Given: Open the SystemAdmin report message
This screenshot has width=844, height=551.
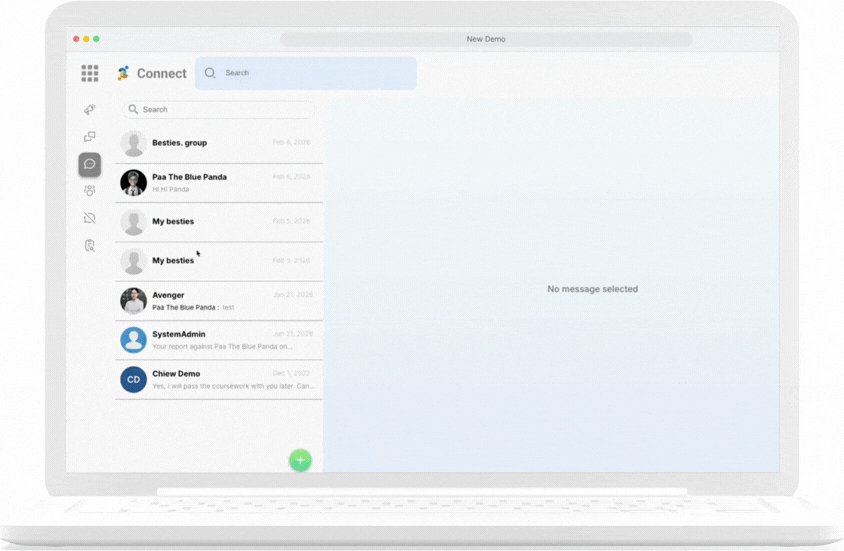Looking at the screenshot, I should pyautogui.click(x=219, y=340).
